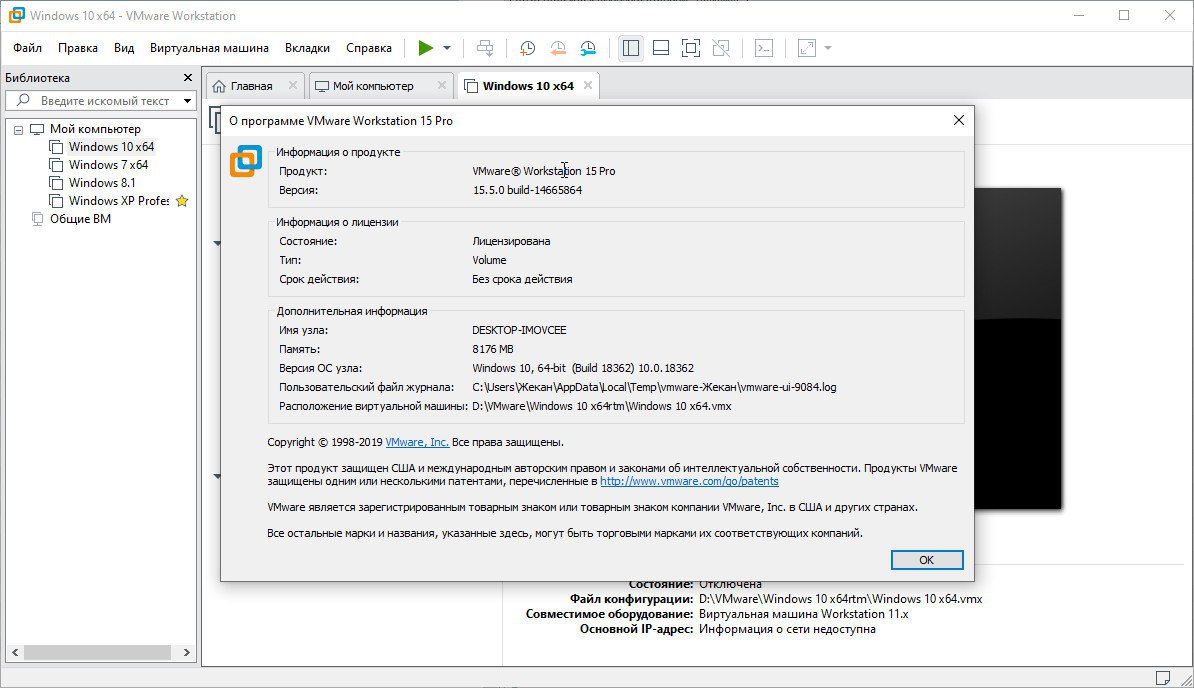Viewport: 1194px width, 688px height.
Task: Click the message log icon in status bar
Action: point(1163,678)
